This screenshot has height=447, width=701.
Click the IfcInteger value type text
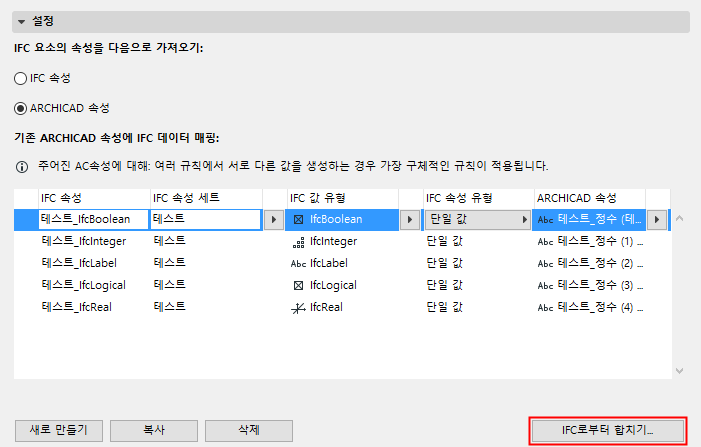(334, 242)
